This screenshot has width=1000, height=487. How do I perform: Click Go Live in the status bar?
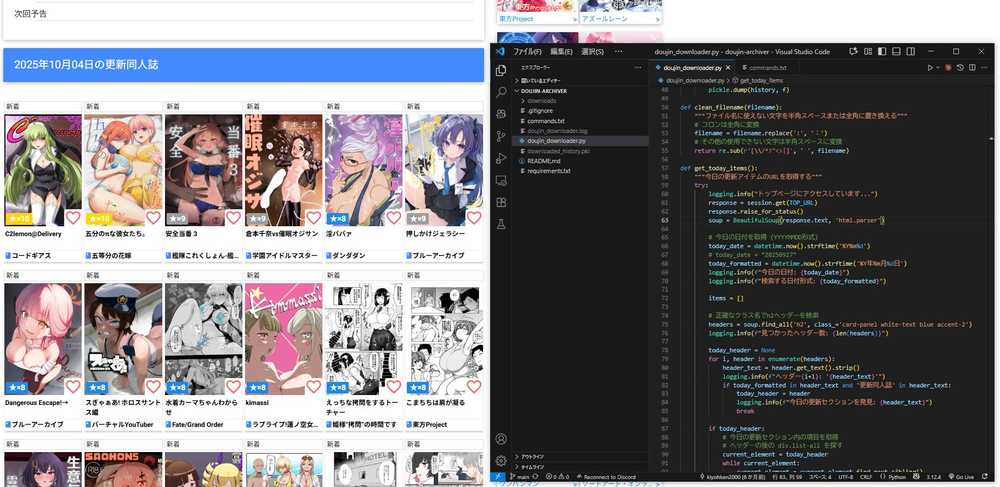point(960,477)
